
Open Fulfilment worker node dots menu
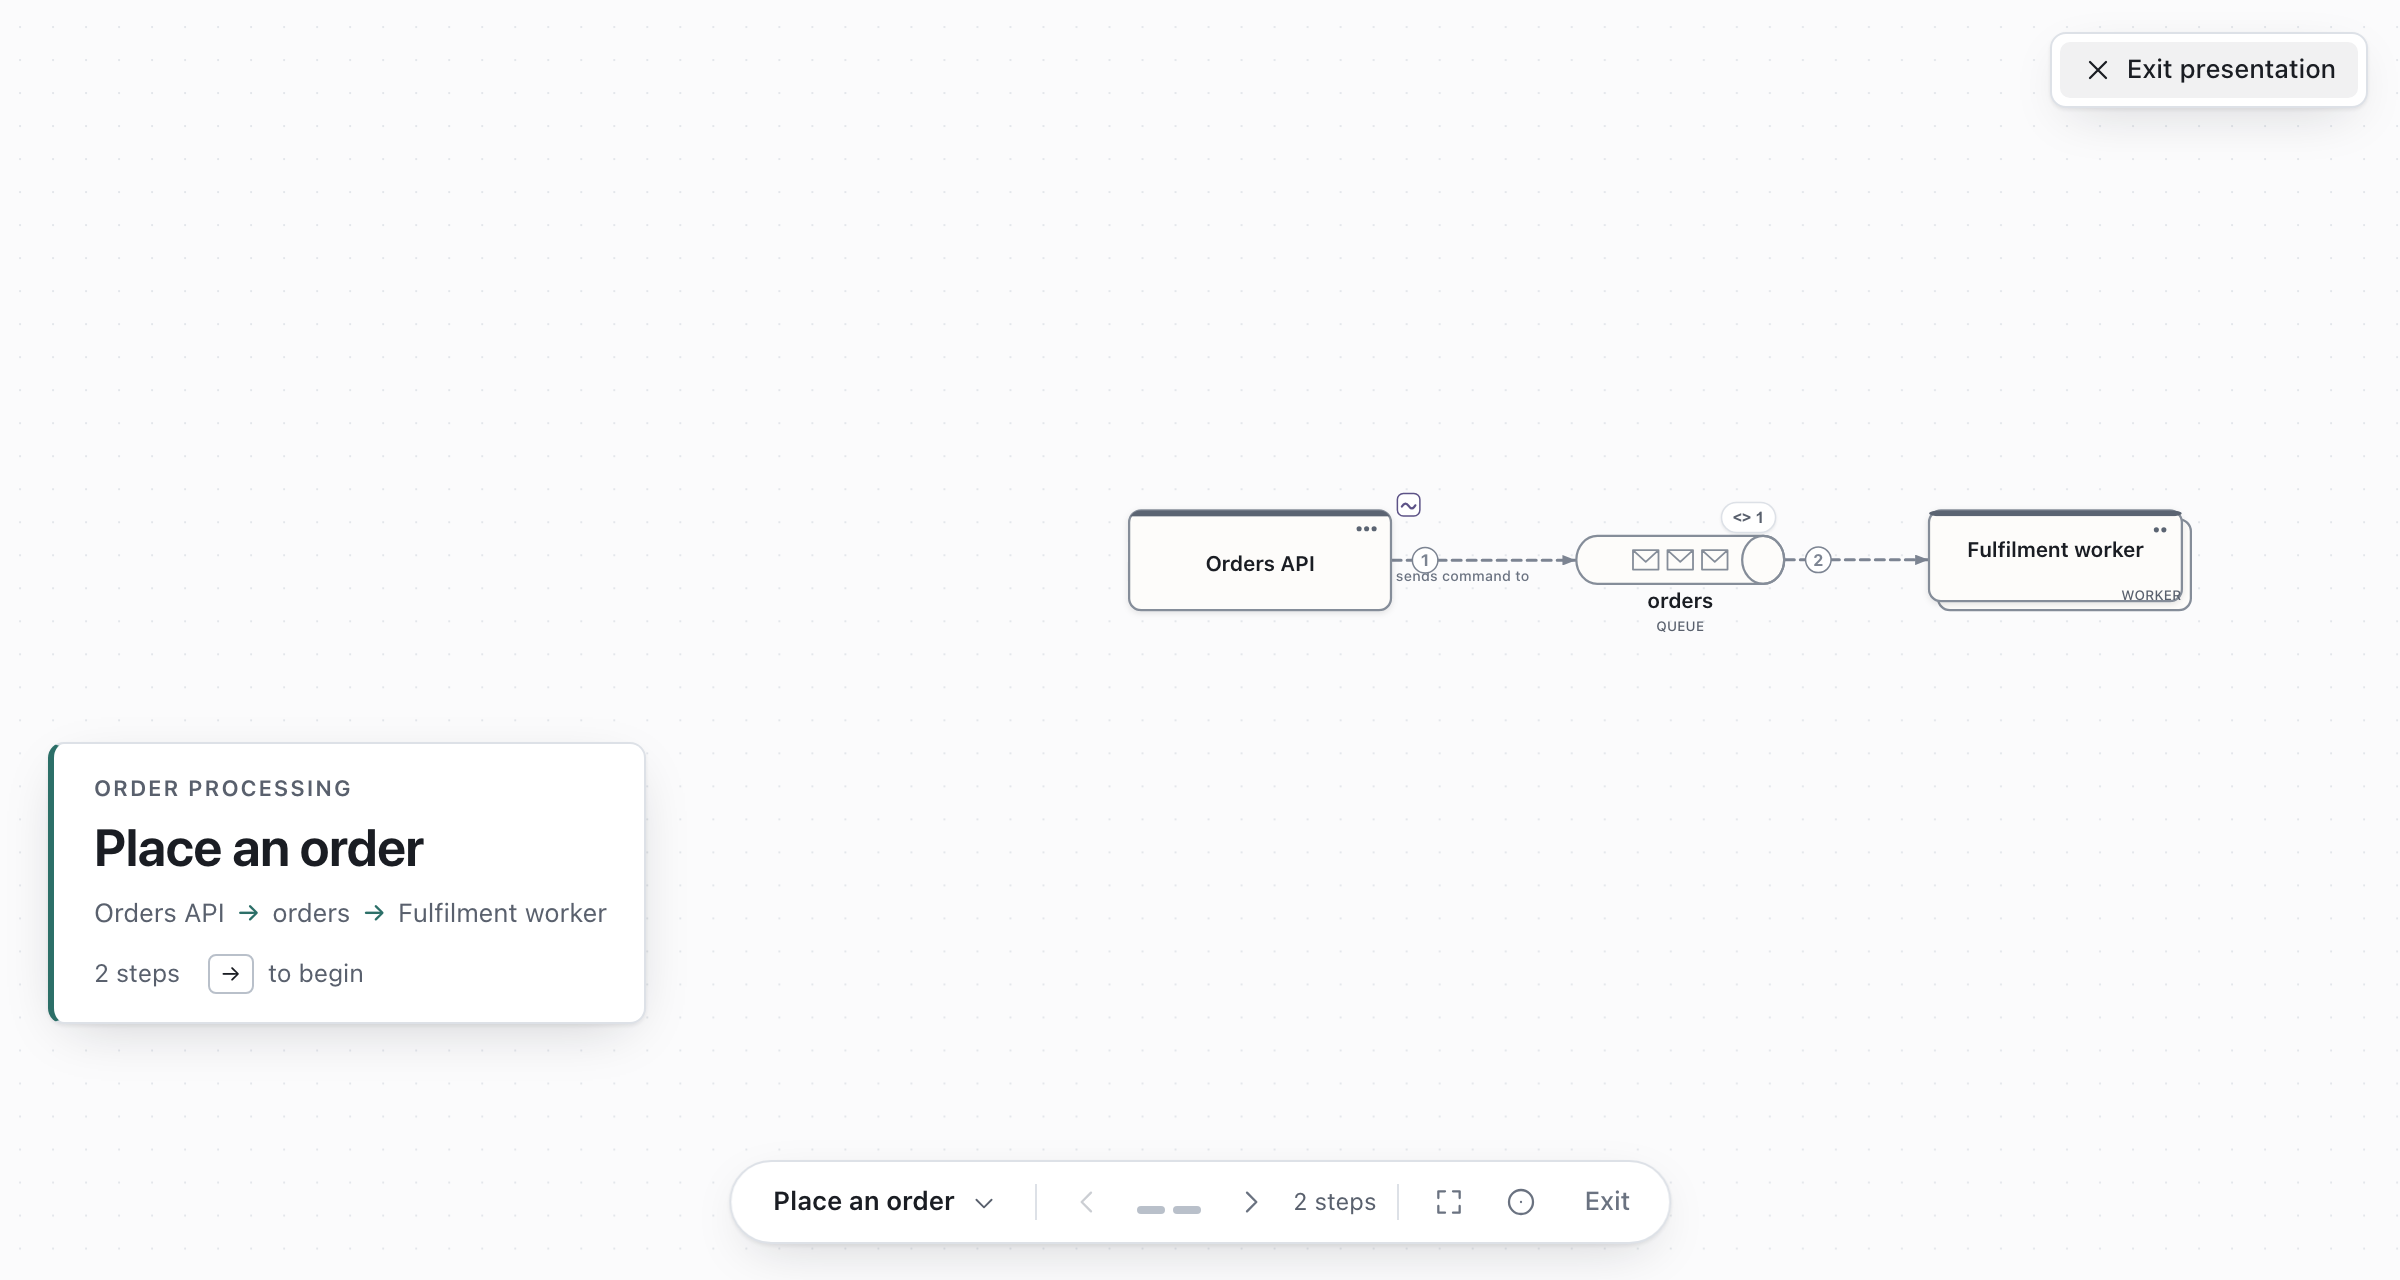click(2160, 530)
